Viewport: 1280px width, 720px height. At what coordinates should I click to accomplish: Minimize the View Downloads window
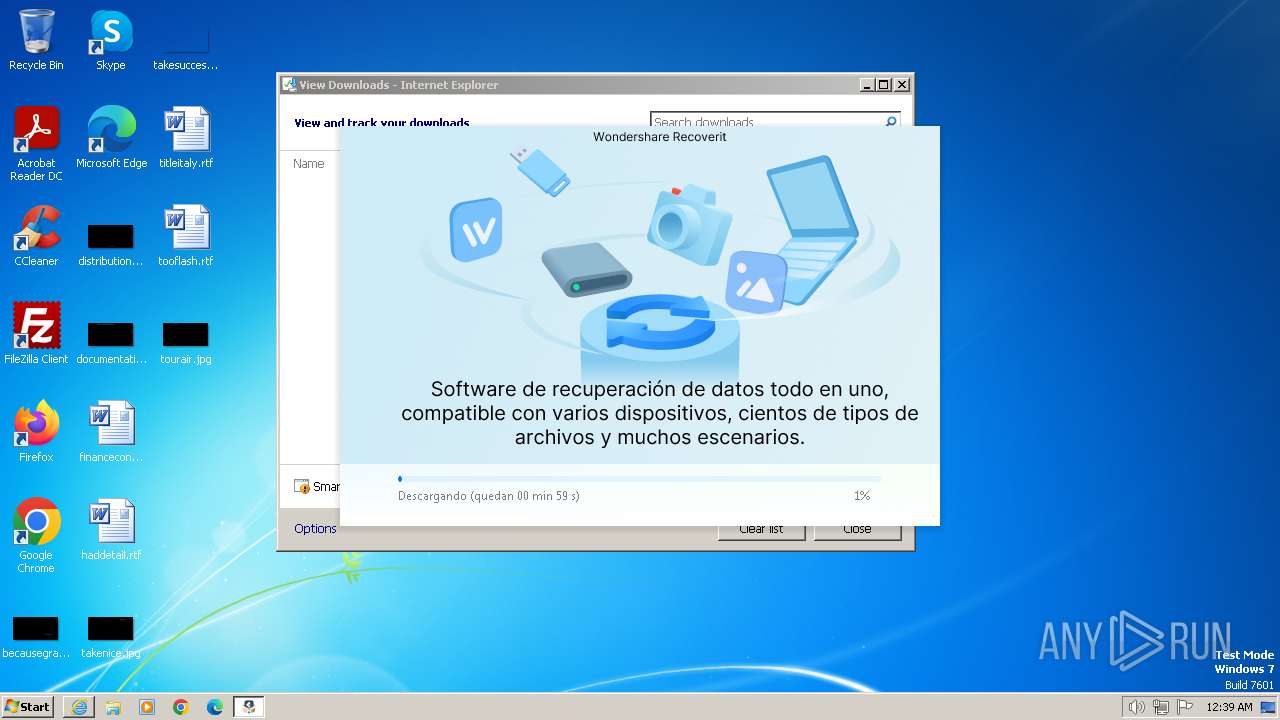click(867, 85)
